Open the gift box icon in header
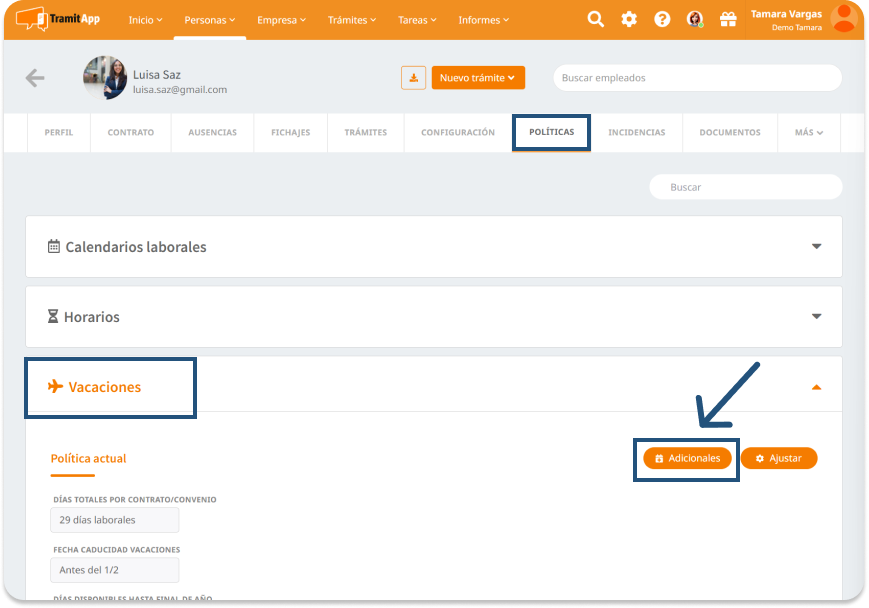 click(728, 19)
